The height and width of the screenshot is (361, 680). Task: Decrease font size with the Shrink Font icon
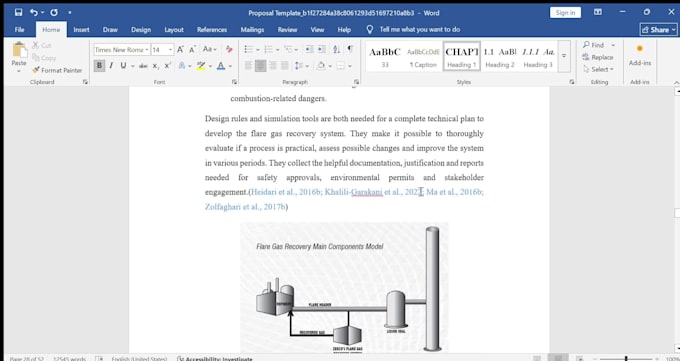192,49
